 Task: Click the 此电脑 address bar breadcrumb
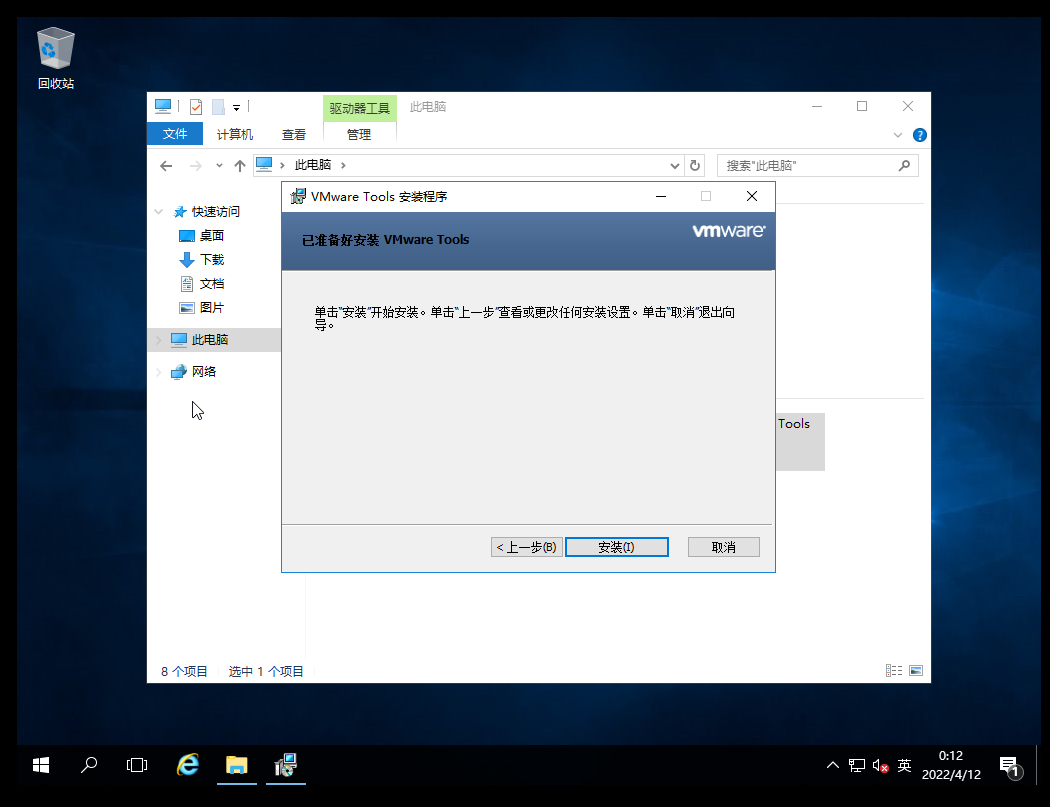click(x=313, y=165)
